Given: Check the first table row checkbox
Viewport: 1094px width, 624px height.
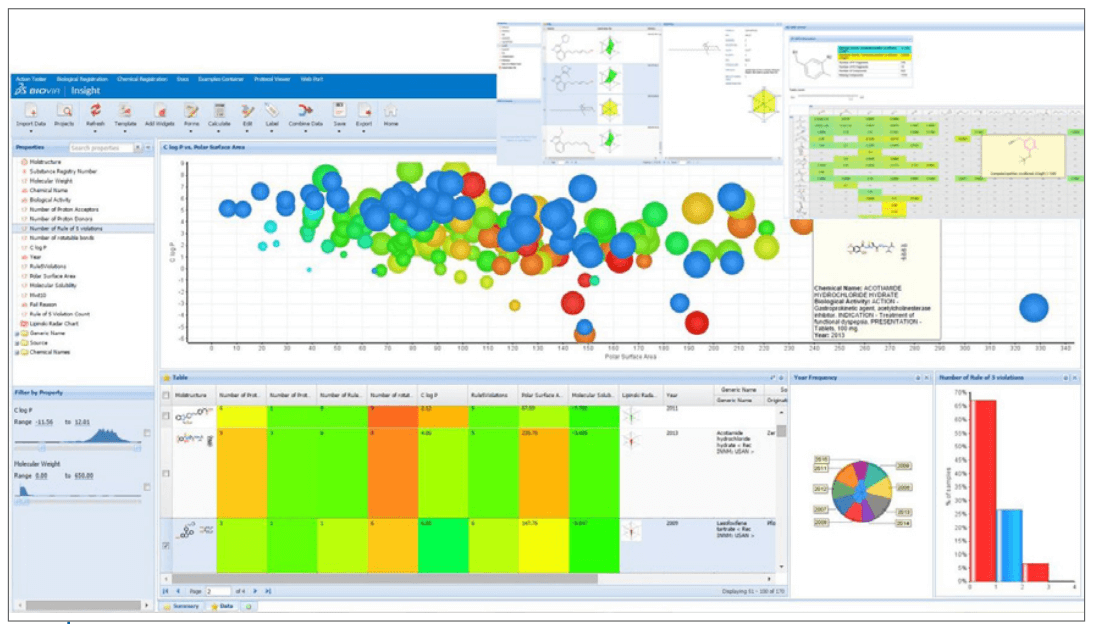Looking at the screenshot, I should click(166, 413).
